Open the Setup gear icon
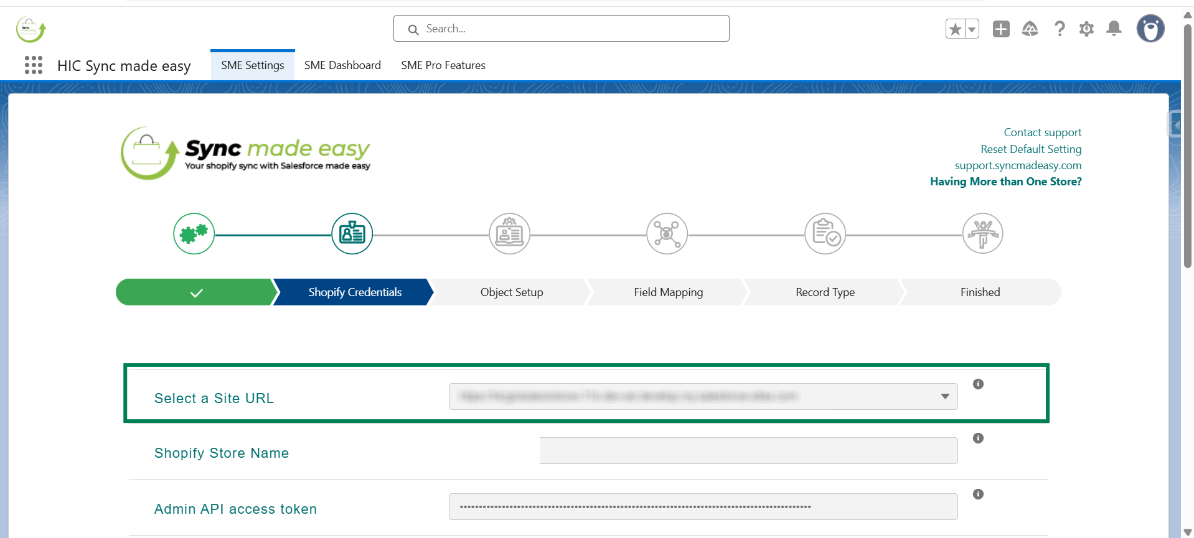The height and width of the screenshot is (538, 1194). click(1087, 29)
